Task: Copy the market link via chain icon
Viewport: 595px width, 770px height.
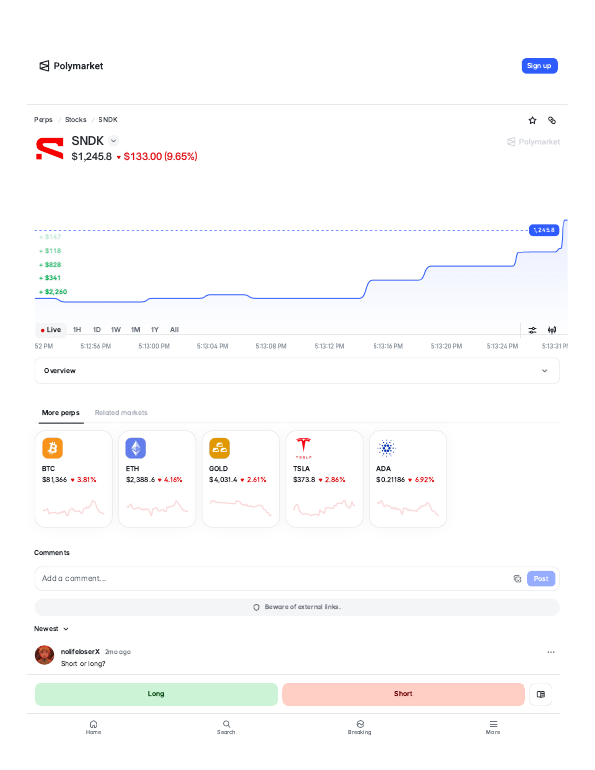Action: point(552,120)
